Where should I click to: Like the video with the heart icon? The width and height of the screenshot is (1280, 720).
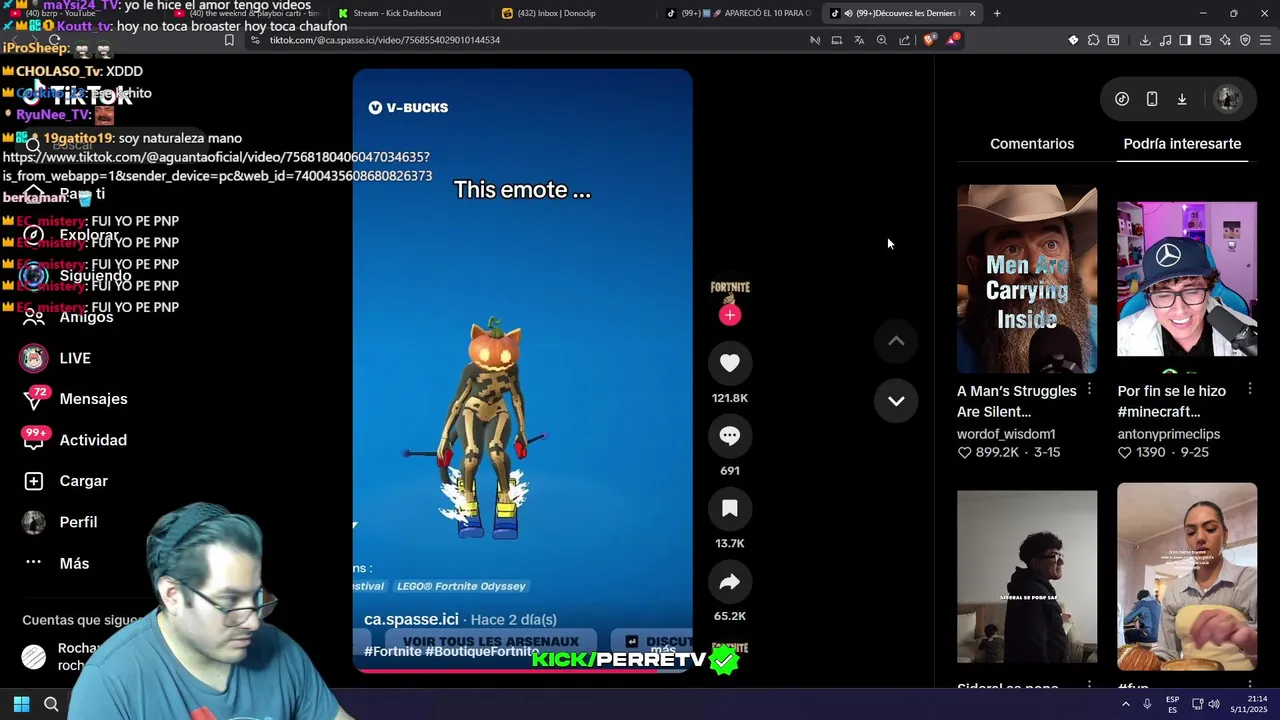(x=730, y=363)
